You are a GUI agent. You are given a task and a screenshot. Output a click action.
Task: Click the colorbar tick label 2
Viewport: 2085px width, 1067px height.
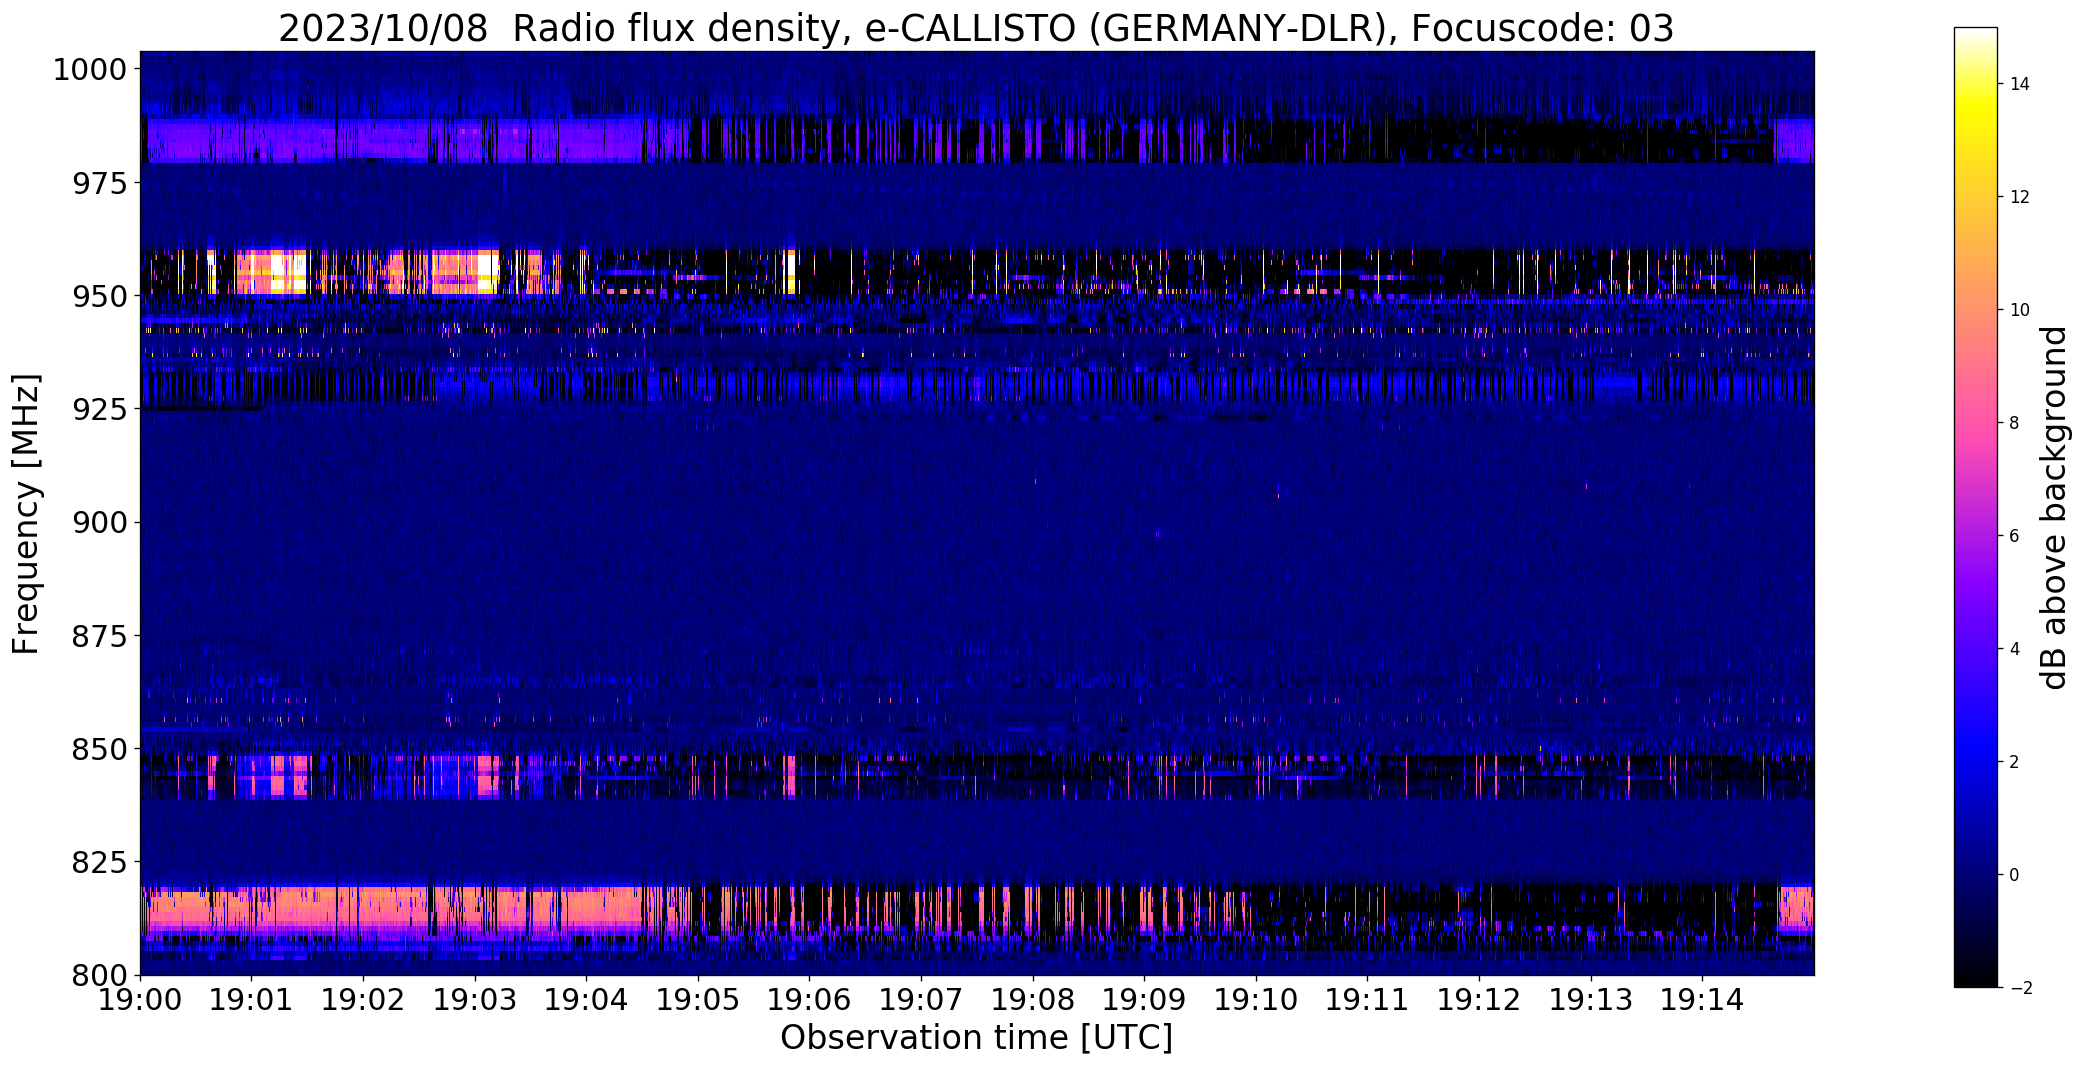(x=2014, y=762)
